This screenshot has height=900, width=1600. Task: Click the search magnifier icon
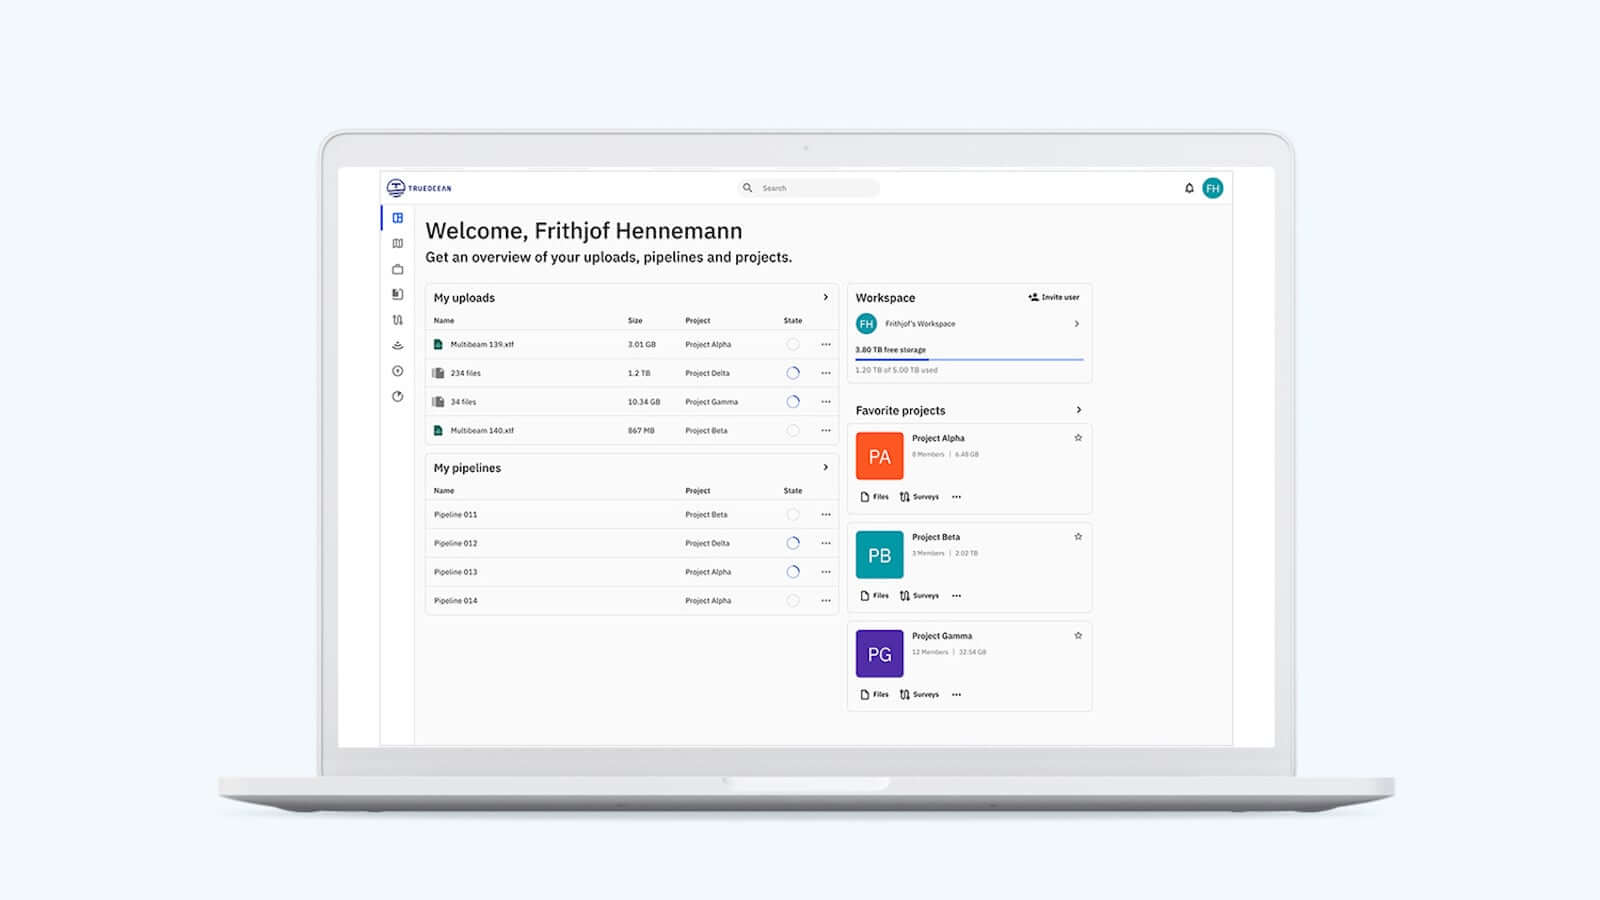pyautogui.click(x=747, y=188)
